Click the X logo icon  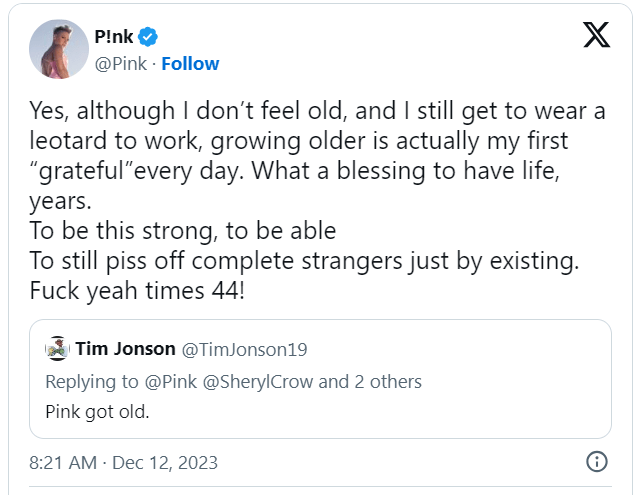click(596, 35)
